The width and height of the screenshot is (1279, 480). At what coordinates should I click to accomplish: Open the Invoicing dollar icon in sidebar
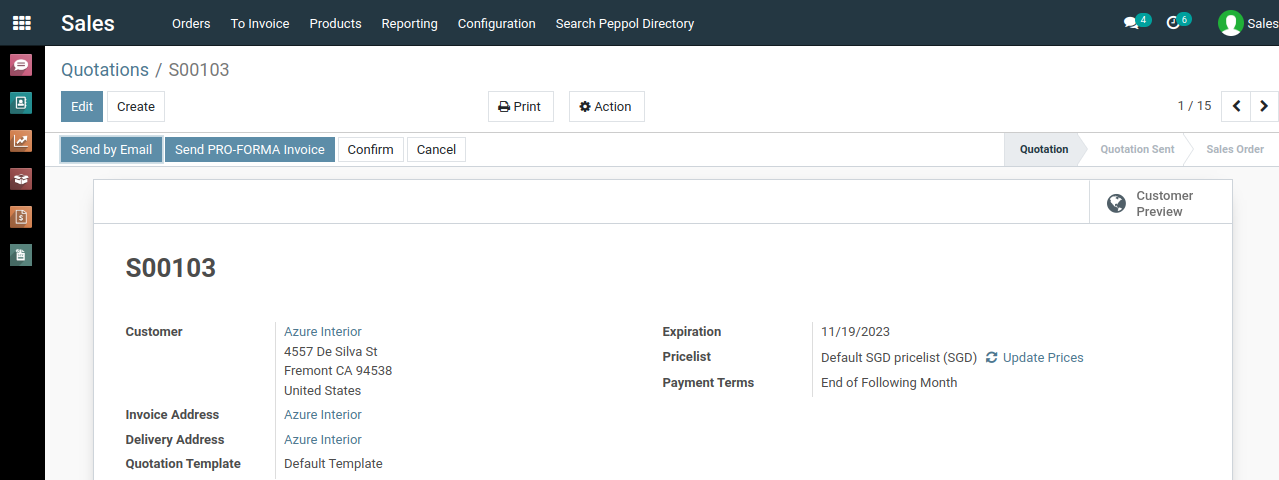(x=21, y=217)
